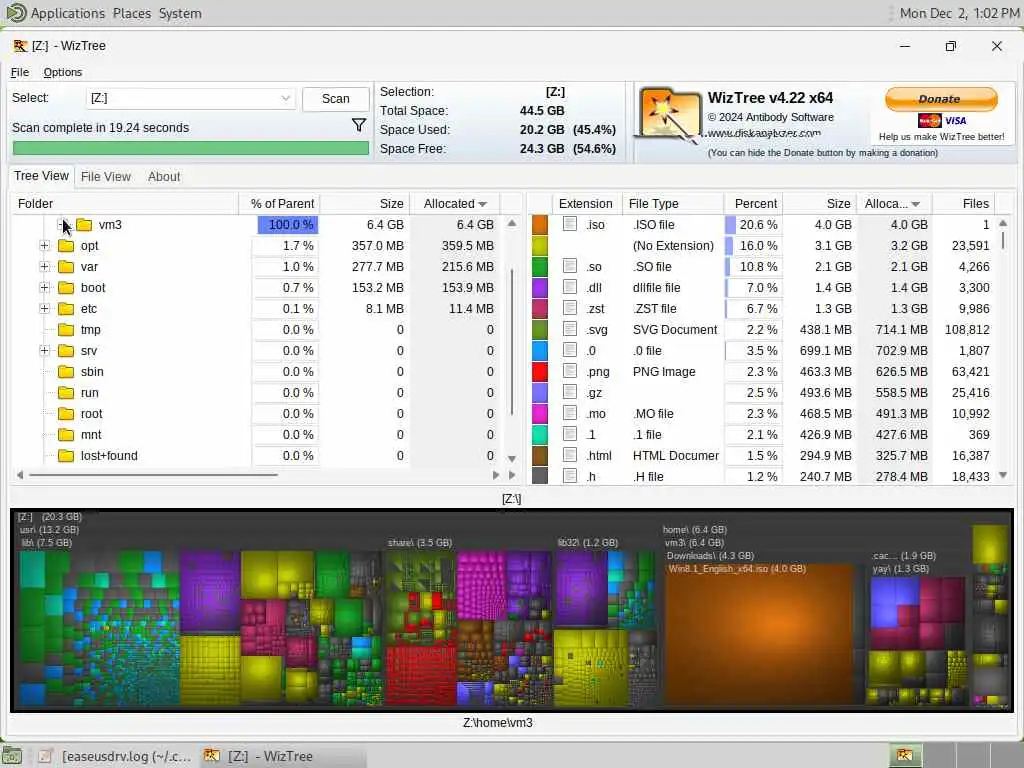Image resolution: width=1024 pixels, height=768 pixels.
Task: Switch to the Tree View tab
Action: tap(41, 176)
